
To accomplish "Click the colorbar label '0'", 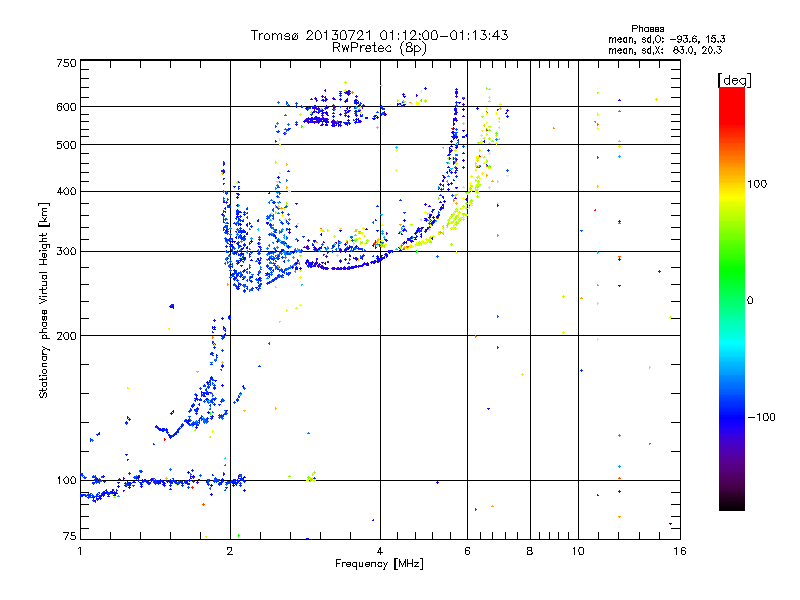I will coord(750,301).
